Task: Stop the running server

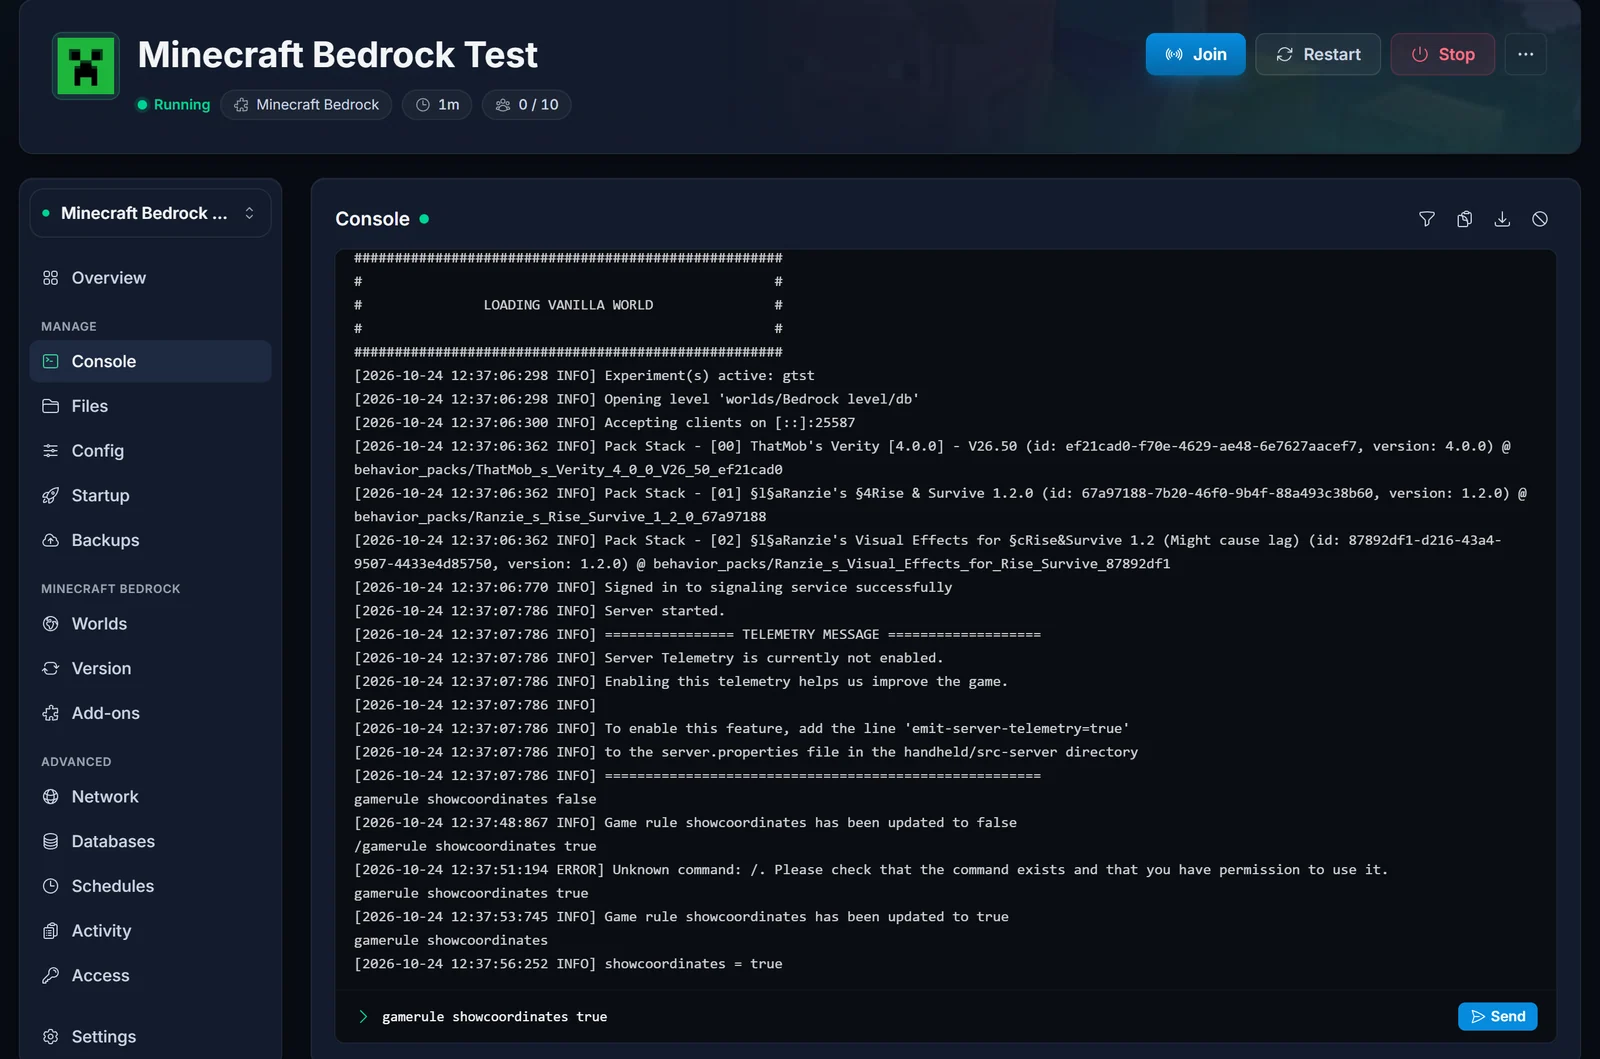Action: pyautogui.click(x=1442, y=54)
